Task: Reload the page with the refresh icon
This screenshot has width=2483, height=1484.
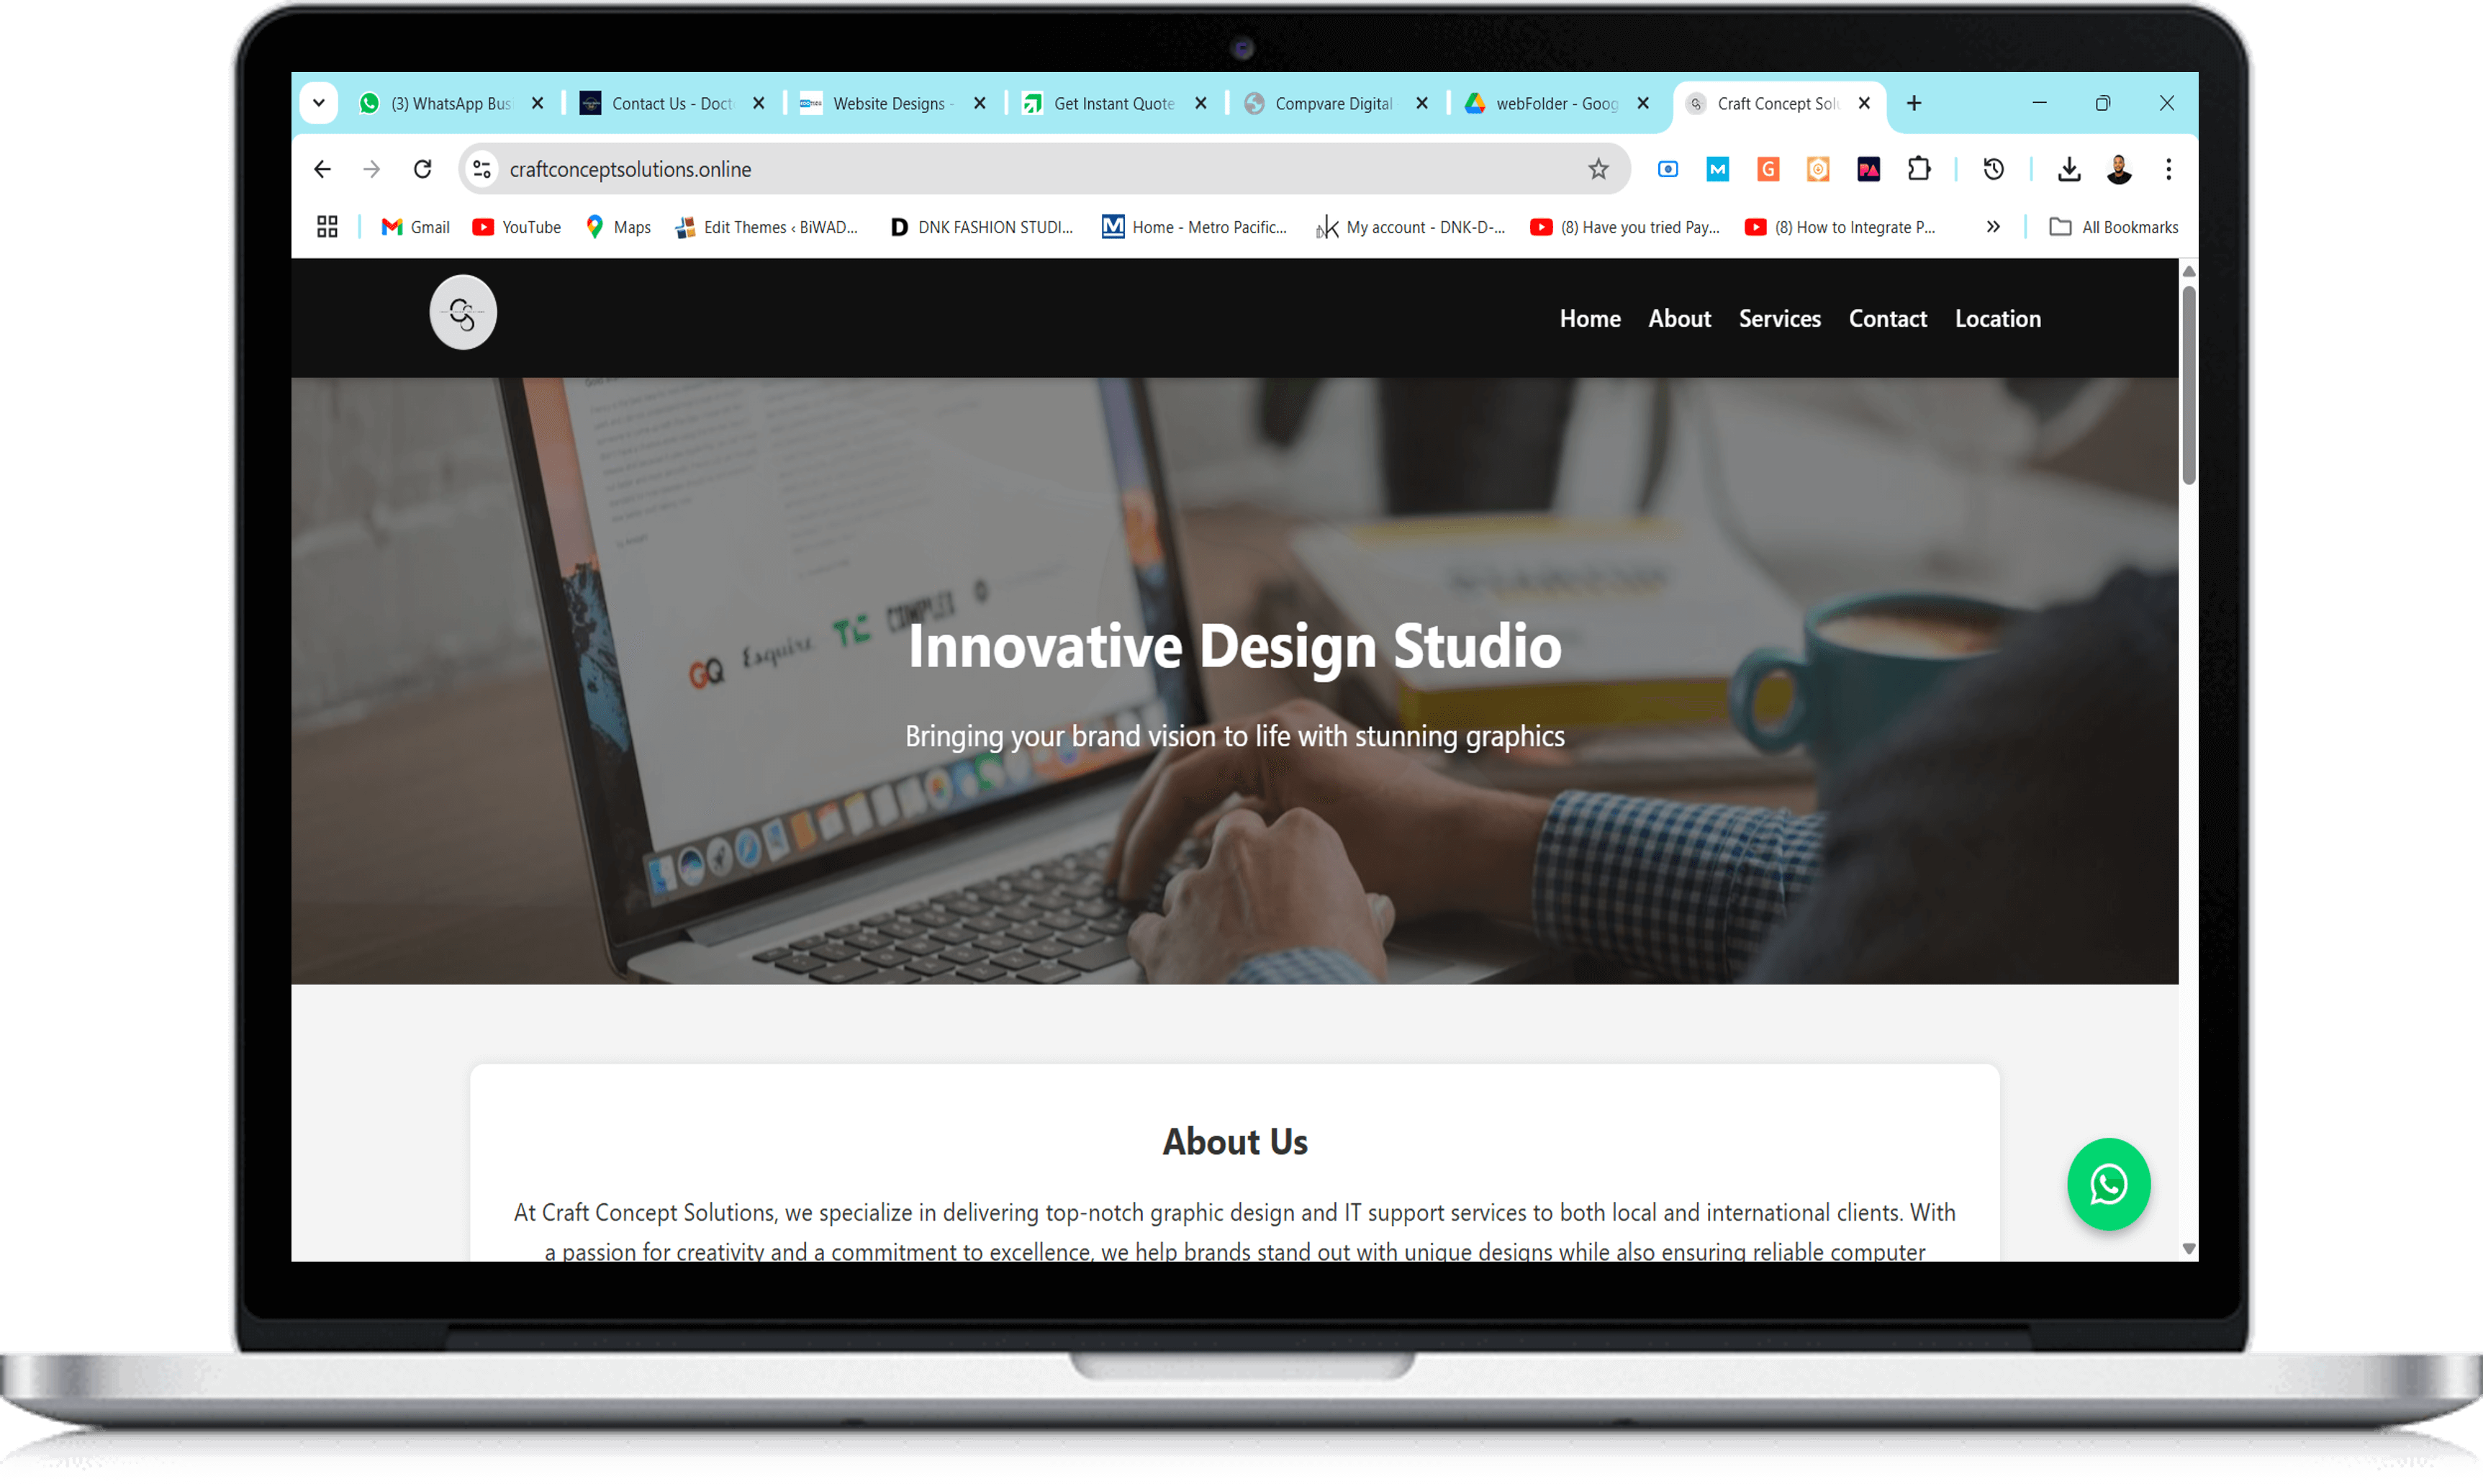Action: 422,169
